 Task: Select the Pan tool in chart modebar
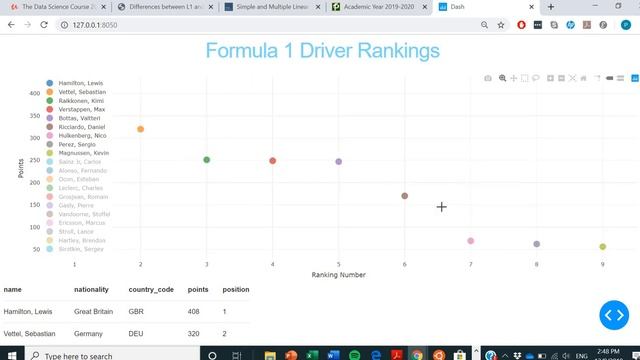click(x=513, y=78)
